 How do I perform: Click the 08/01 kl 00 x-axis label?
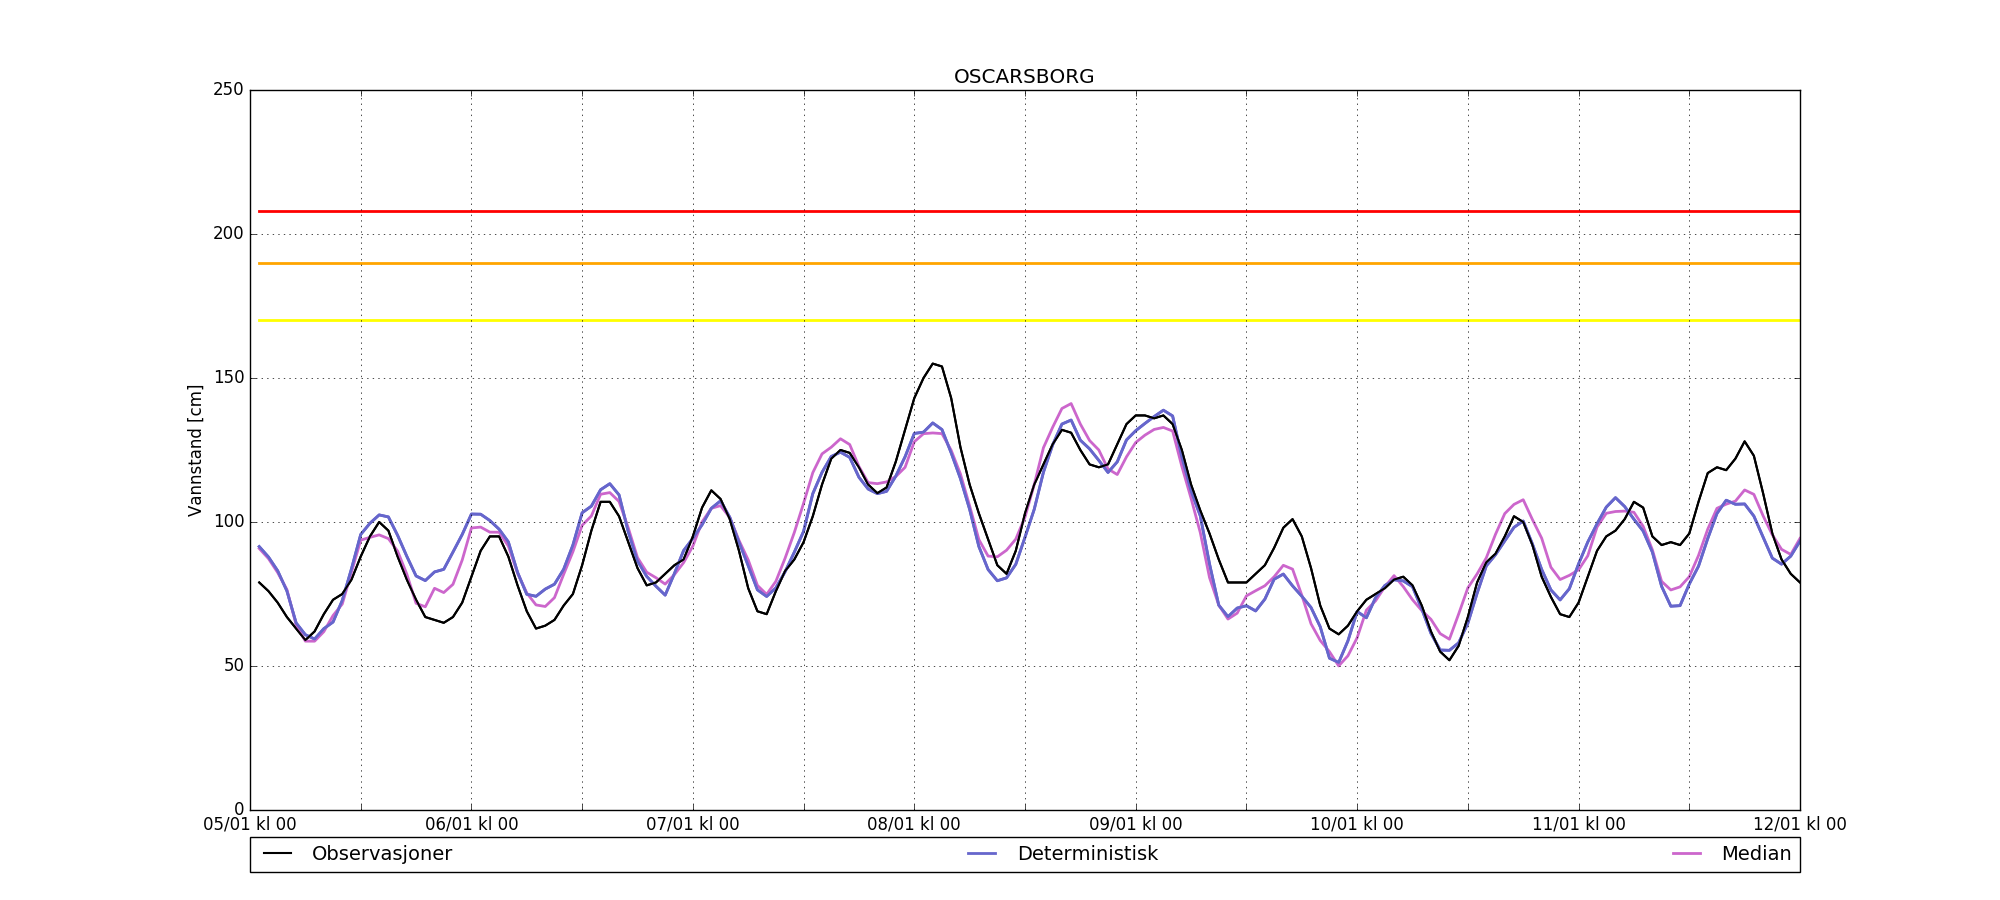(x=913, y=825)
